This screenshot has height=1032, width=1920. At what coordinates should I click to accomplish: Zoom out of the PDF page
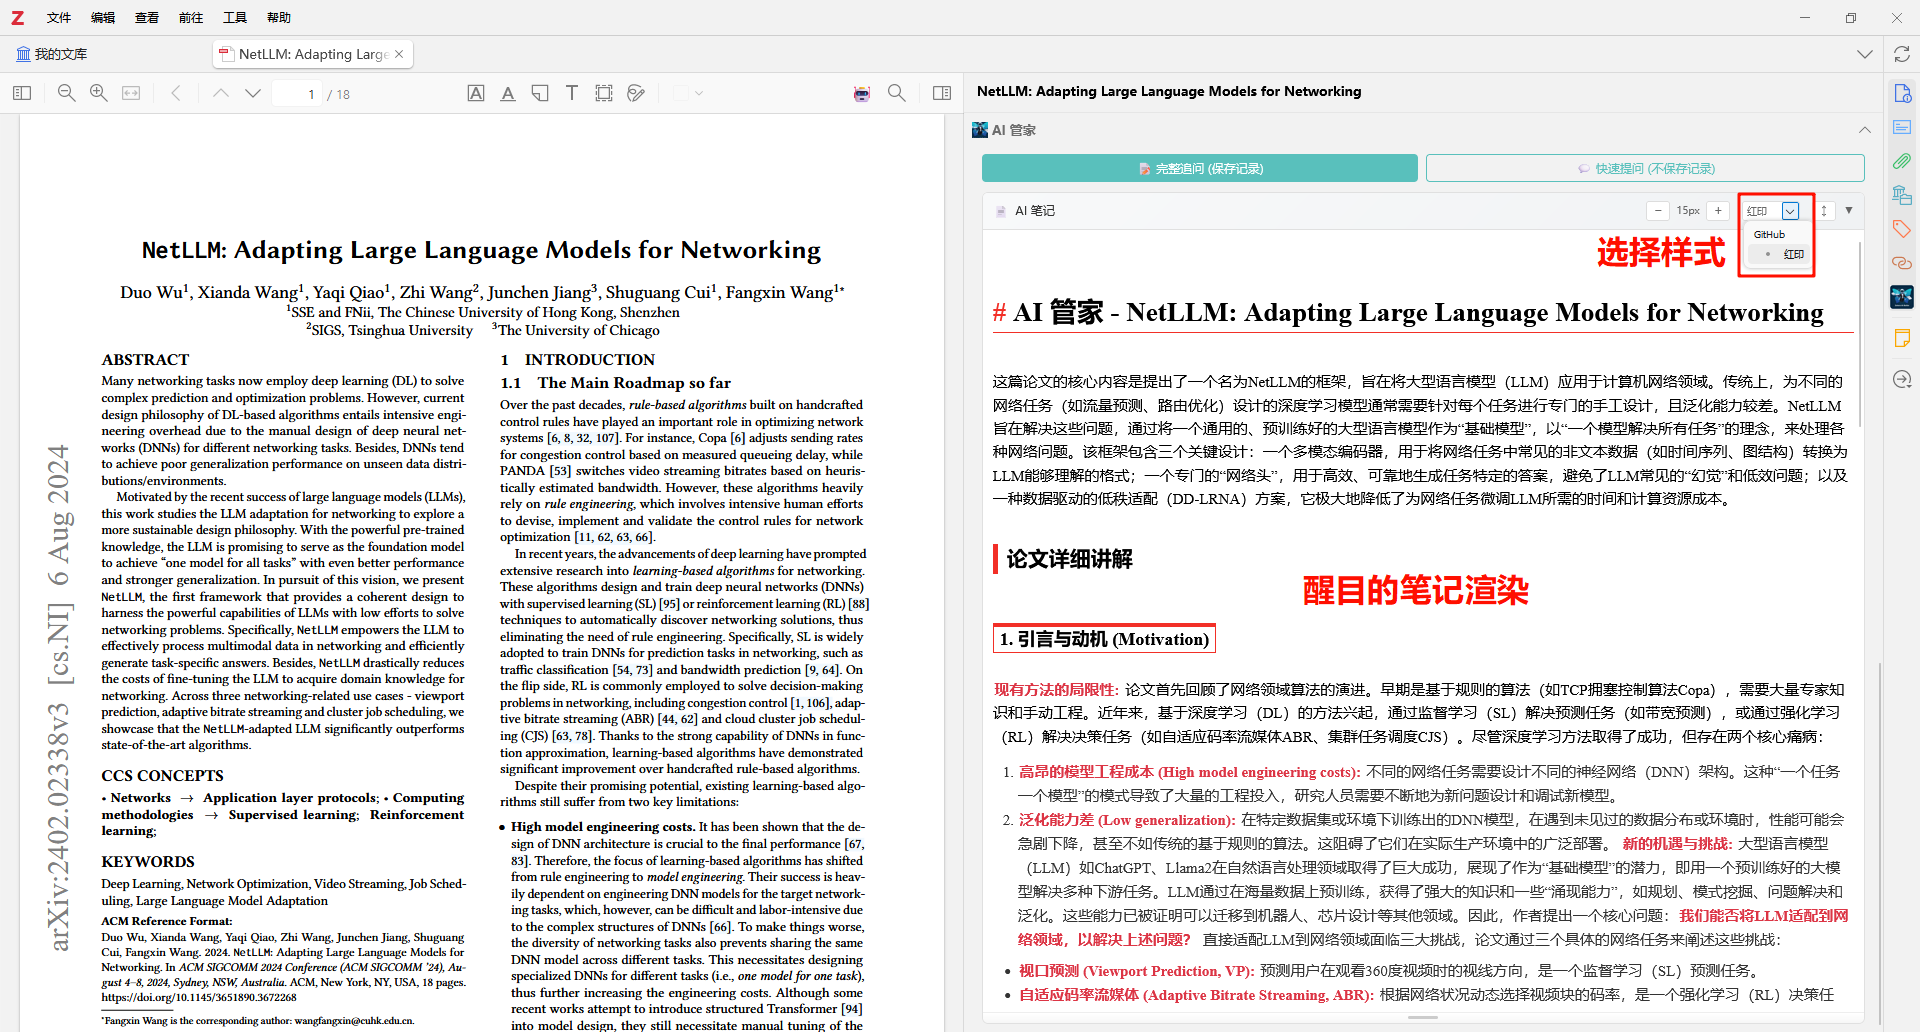(67, 93)
